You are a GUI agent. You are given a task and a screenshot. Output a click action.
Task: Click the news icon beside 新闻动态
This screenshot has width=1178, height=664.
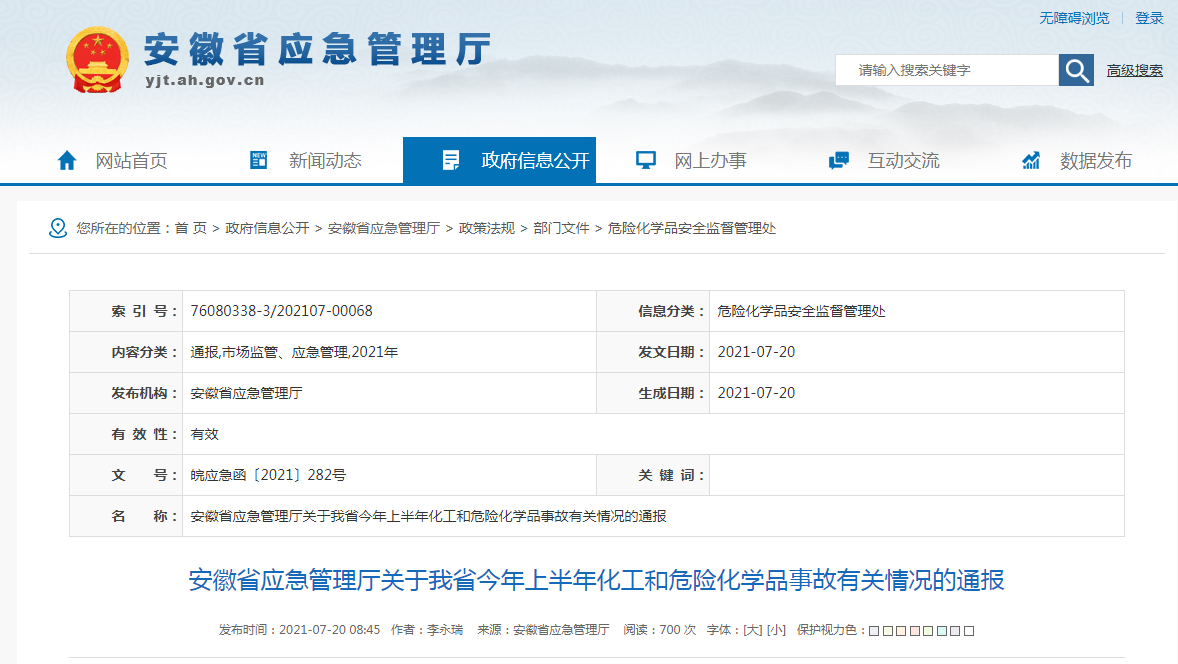pyautogui.click(x=259, y=160)
